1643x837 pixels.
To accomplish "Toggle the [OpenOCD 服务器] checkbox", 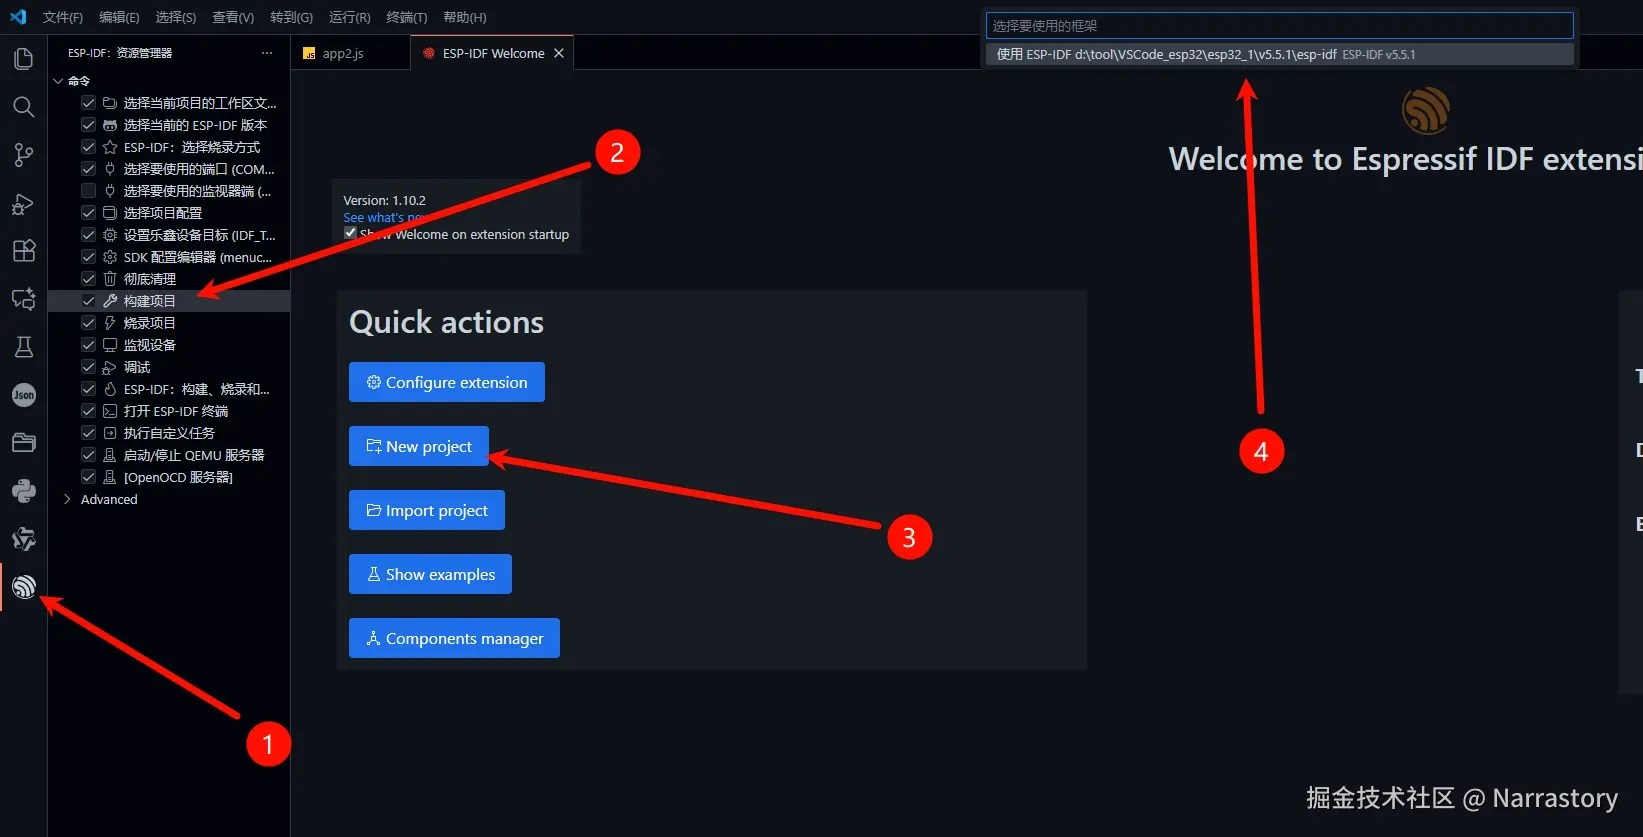I will 88,477.
